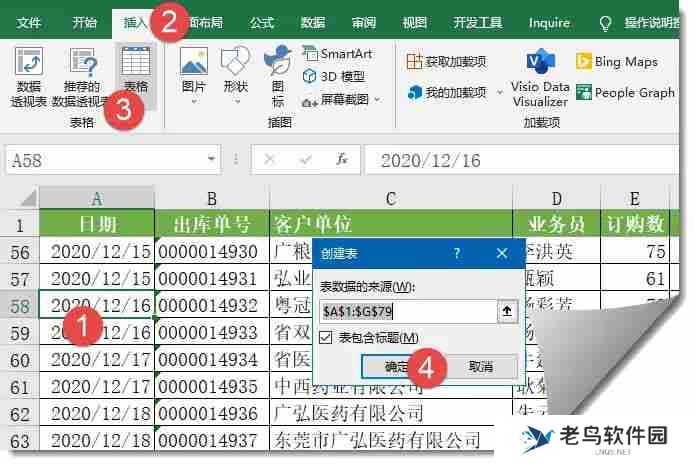
Task: Click cell 0000014930
Action: pyautogui.click(x=212, y=252)
